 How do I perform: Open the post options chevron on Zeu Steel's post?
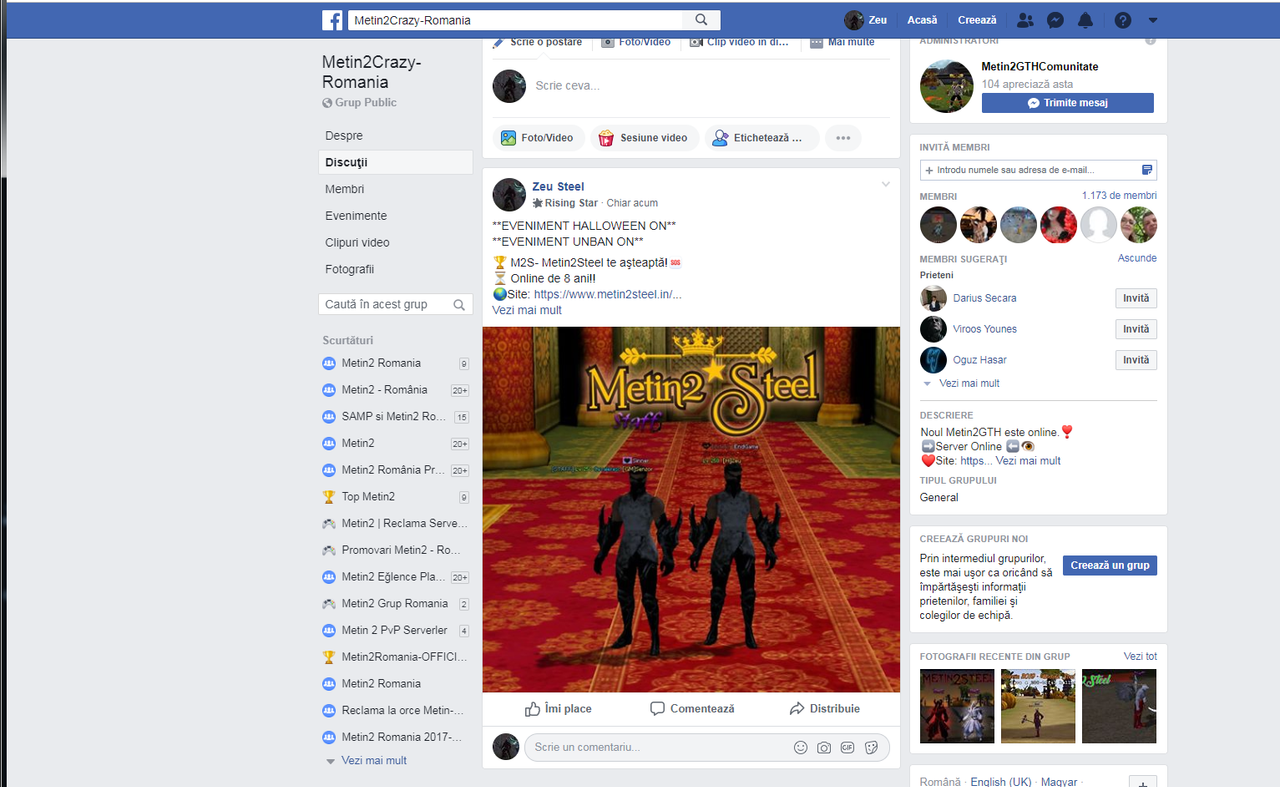point(885,184)
